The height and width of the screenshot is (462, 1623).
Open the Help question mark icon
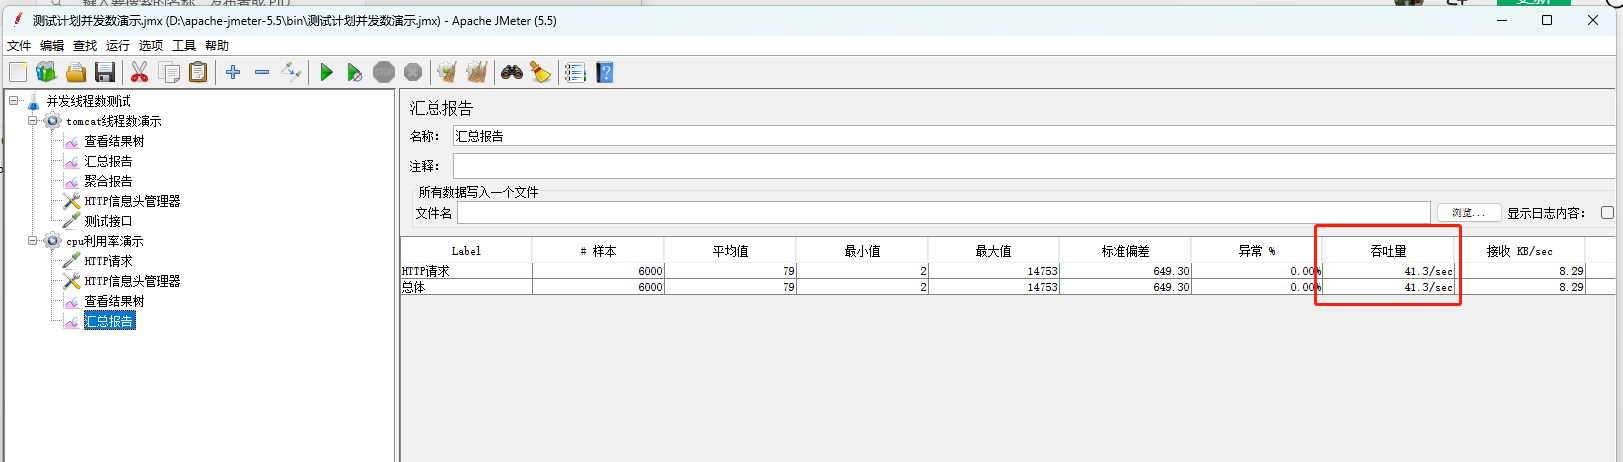604,72
